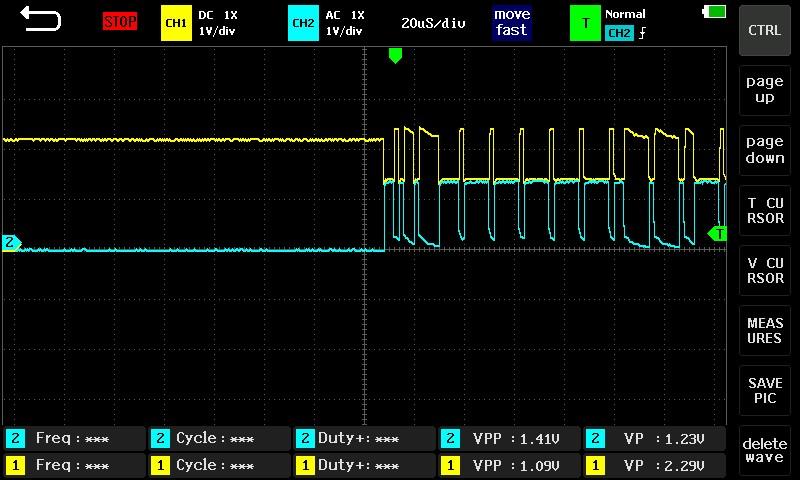Toggle the trigger edge slope symbol
Screen dimensions: 800x480
[642, 33]
